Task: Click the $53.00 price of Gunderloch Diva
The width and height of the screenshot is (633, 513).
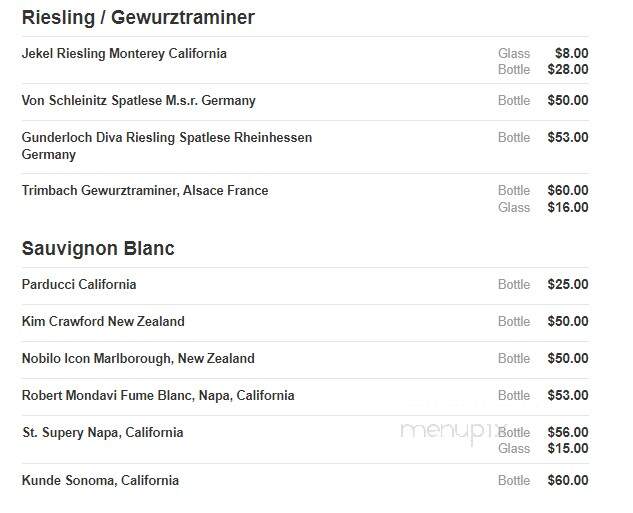Action: click(568, 137)
